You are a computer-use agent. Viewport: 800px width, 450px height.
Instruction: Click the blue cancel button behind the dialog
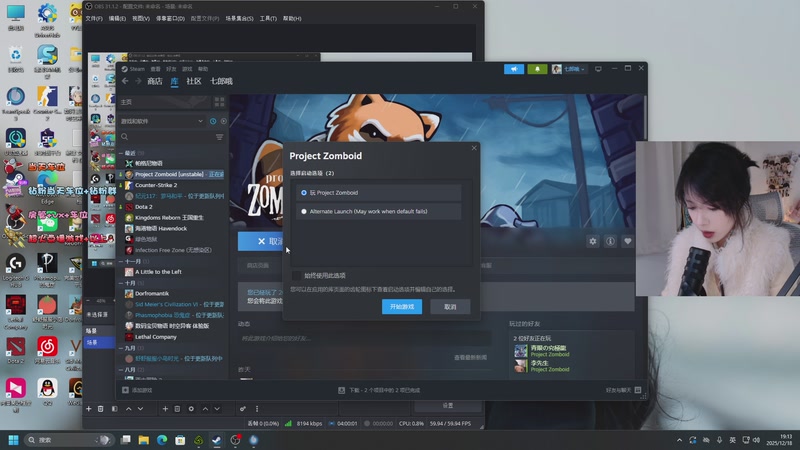(261, 241)
